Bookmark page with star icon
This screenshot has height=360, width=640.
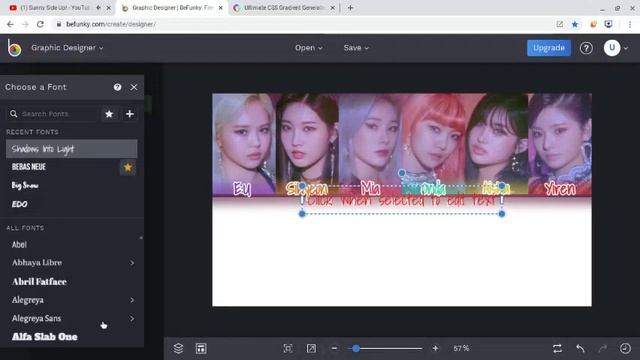(575, 24)
